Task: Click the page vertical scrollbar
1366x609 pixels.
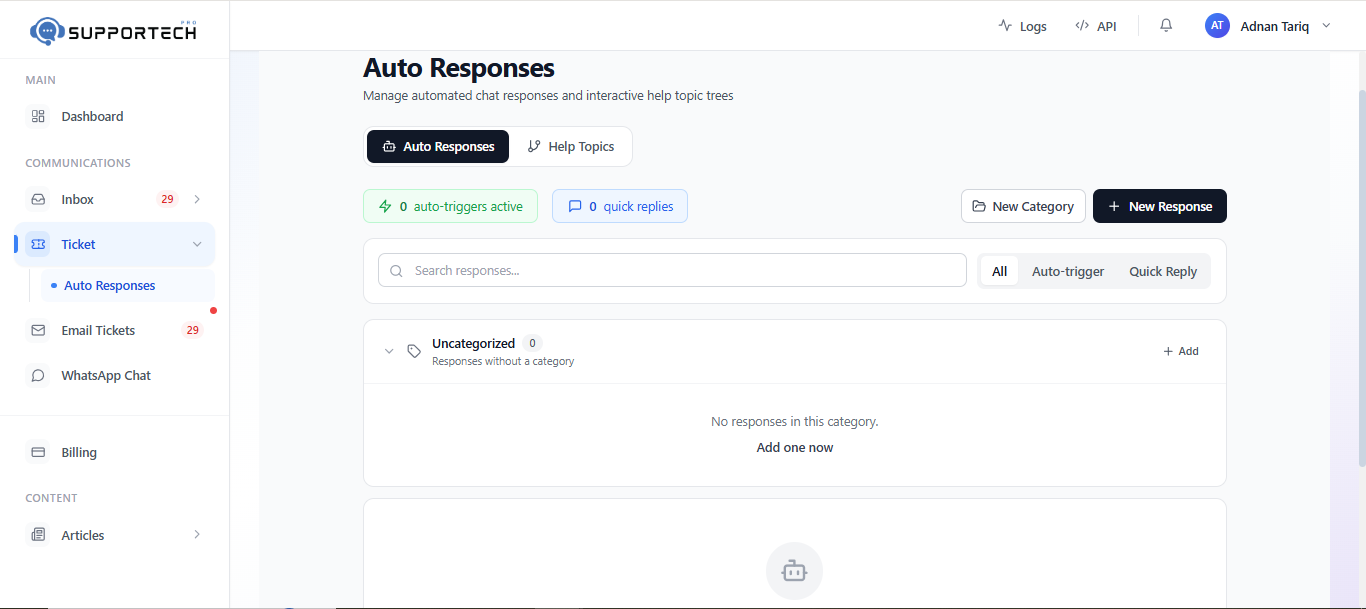Action: point(1361,277)
